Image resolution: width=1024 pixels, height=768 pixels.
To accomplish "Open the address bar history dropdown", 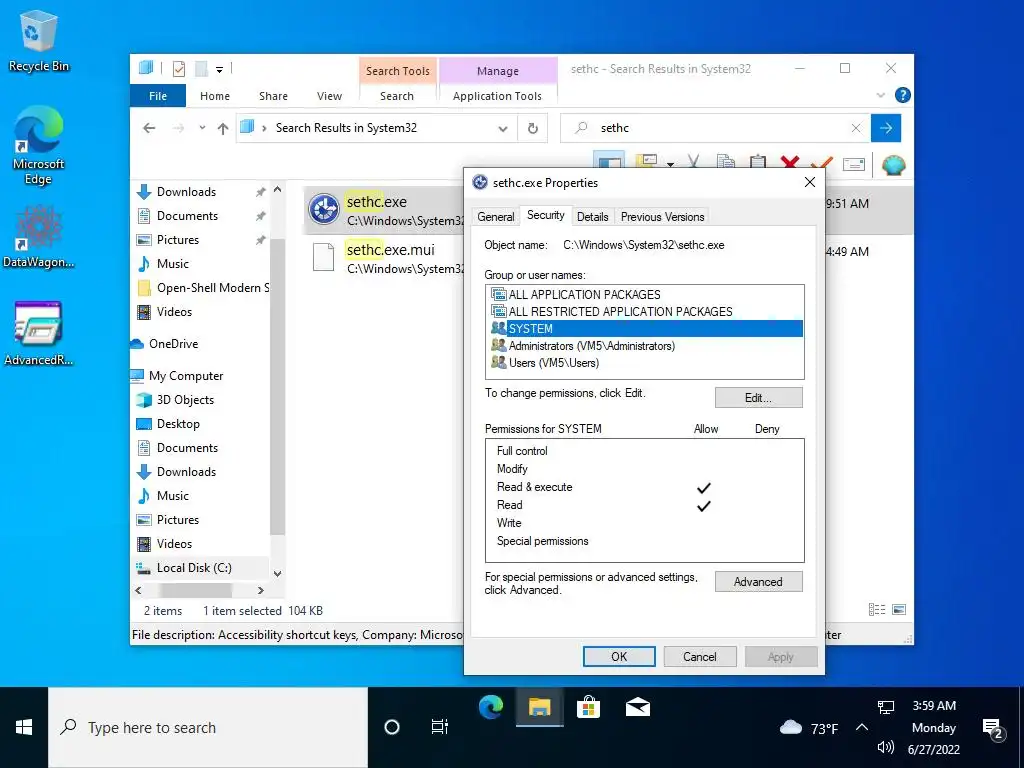I will 503,129.
